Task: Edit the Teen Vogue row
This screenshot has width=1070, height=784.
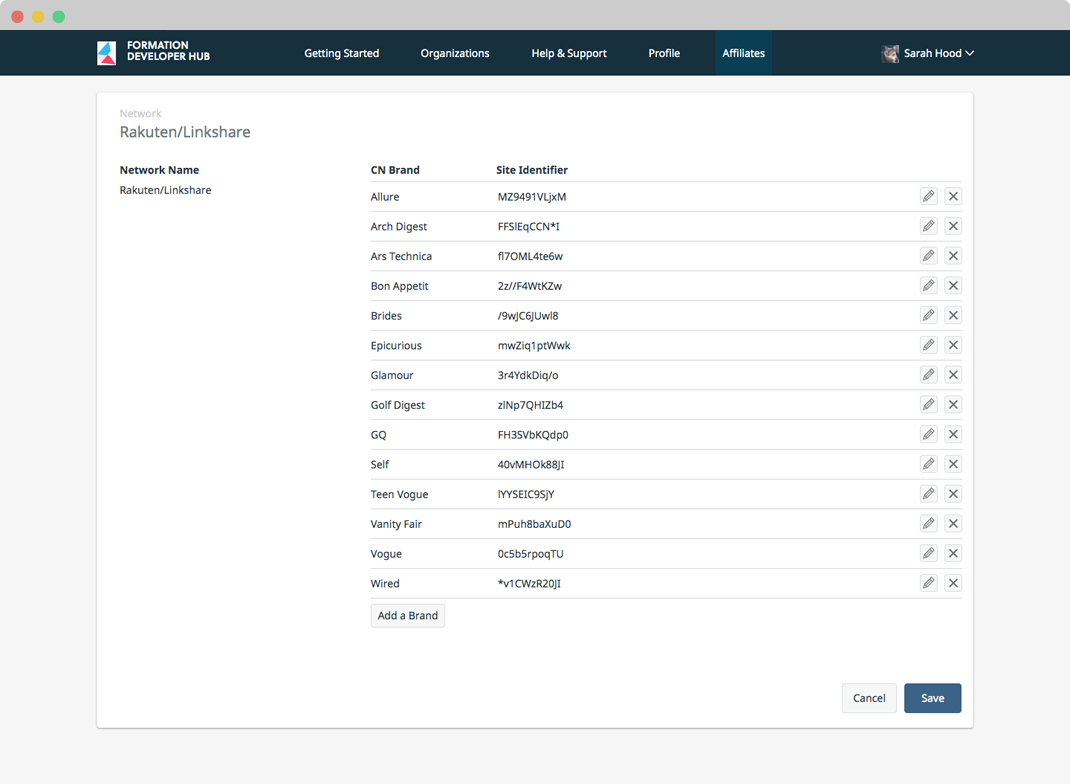Action: pyautogui.click(x=928, y=494)
